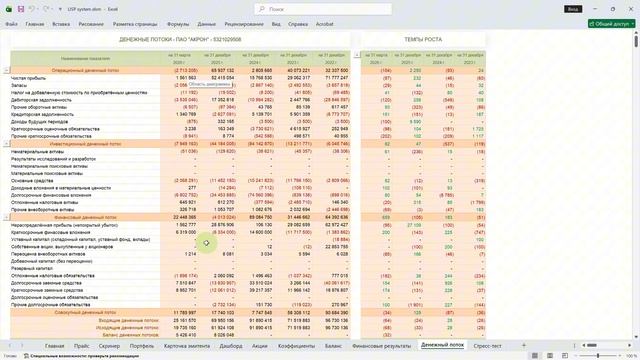
Task: Click the ТЕМПЫ РОСТА table title
Action: click(x=423, y=39)
